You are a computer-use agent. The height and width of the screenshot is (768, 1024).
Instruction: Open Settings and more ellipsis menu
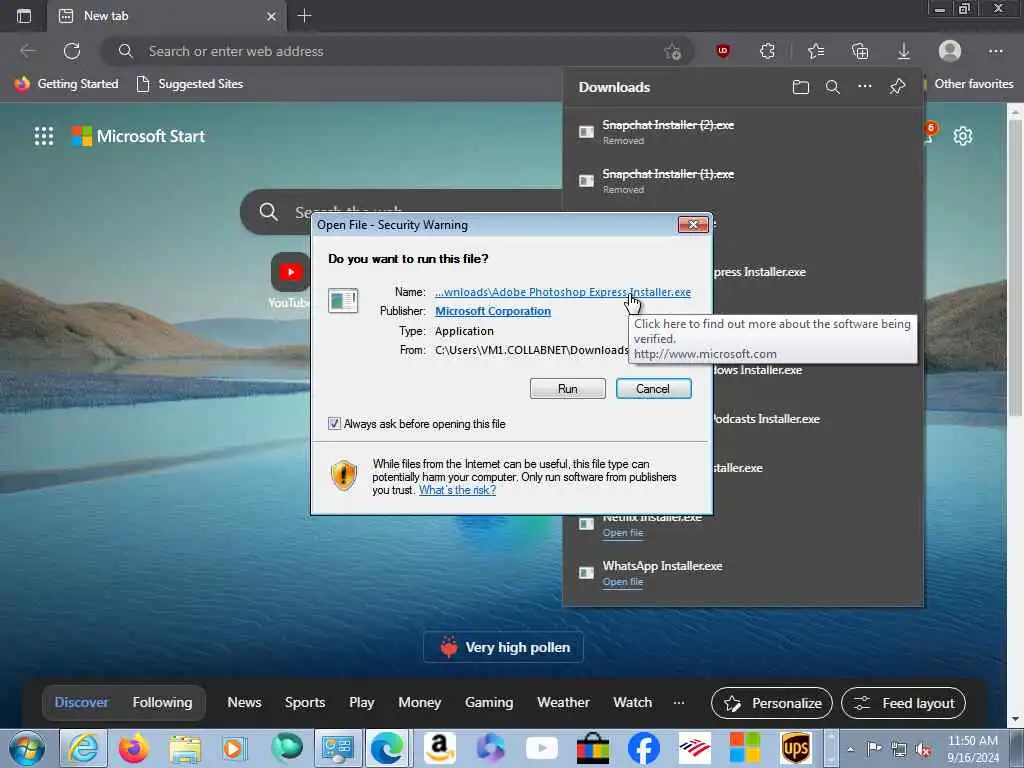995,51
